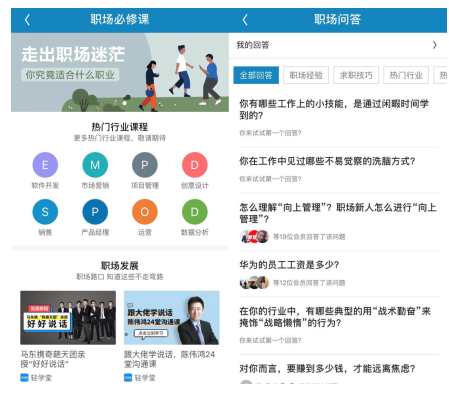Image resolution: width=449 pixels, height=399 pixels.
Task: Open question about 不易觉察的洗脑方式
Action: pyautogui.click(x=327, y=161)
